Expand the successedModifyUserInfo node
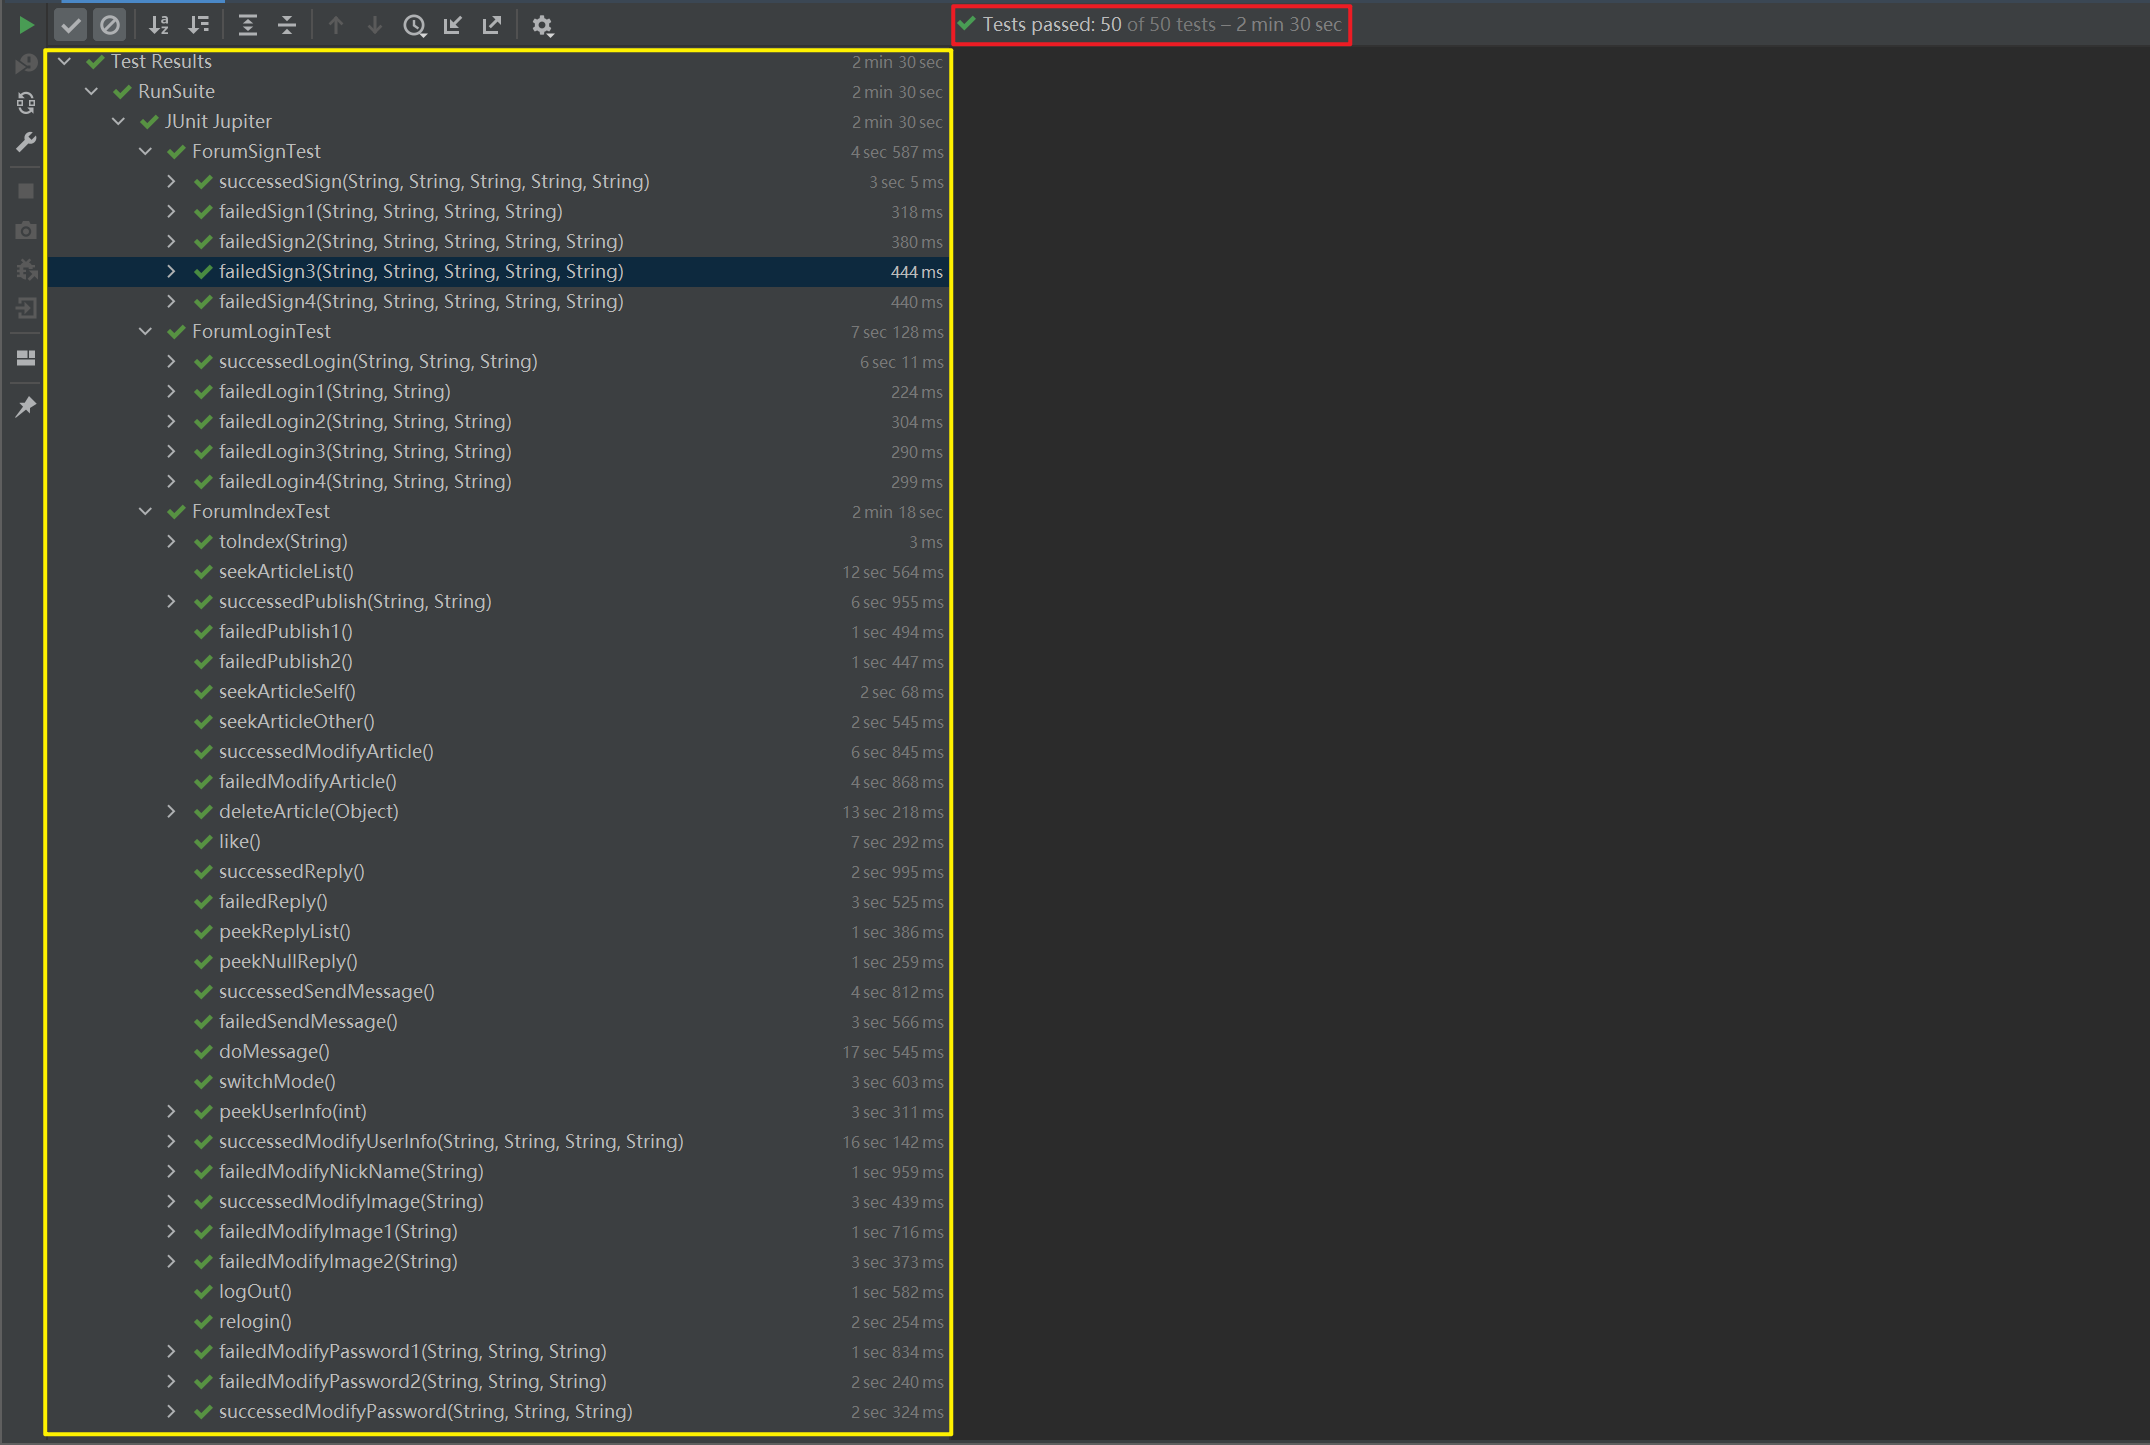The image size is (2150, 1445). coord(172,1142)
